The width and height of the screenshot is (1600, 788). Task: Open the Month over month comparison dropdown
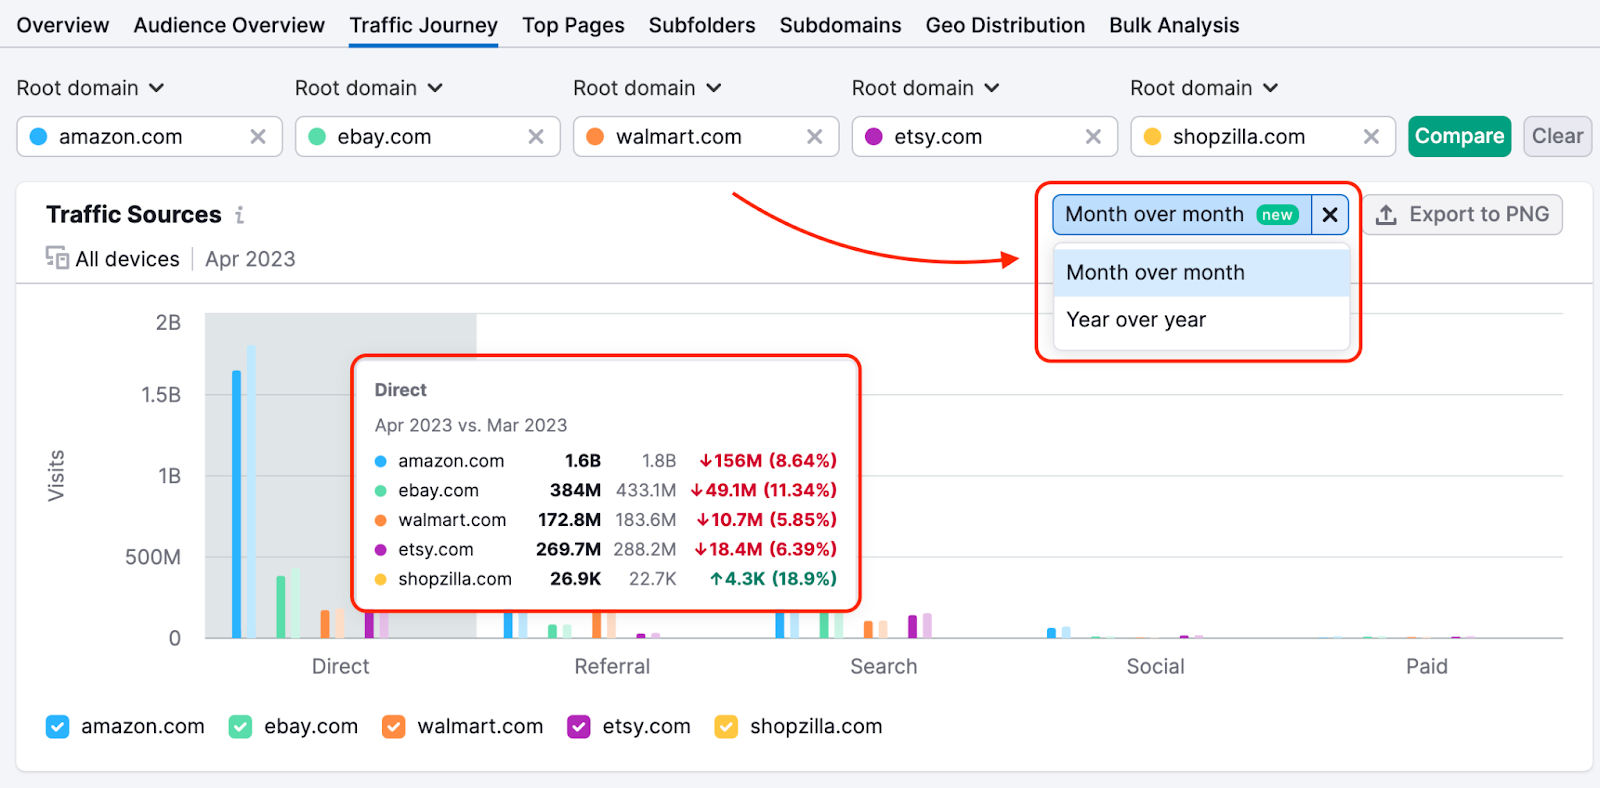[x=1181, y=215]
